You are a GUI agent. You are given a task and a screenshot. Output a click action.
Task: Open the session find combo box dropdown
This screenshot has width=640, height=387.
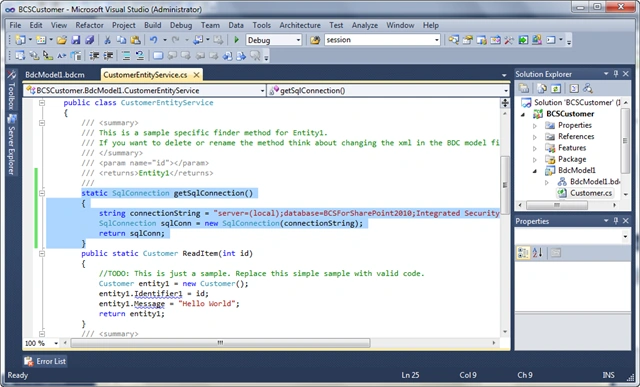437,40
